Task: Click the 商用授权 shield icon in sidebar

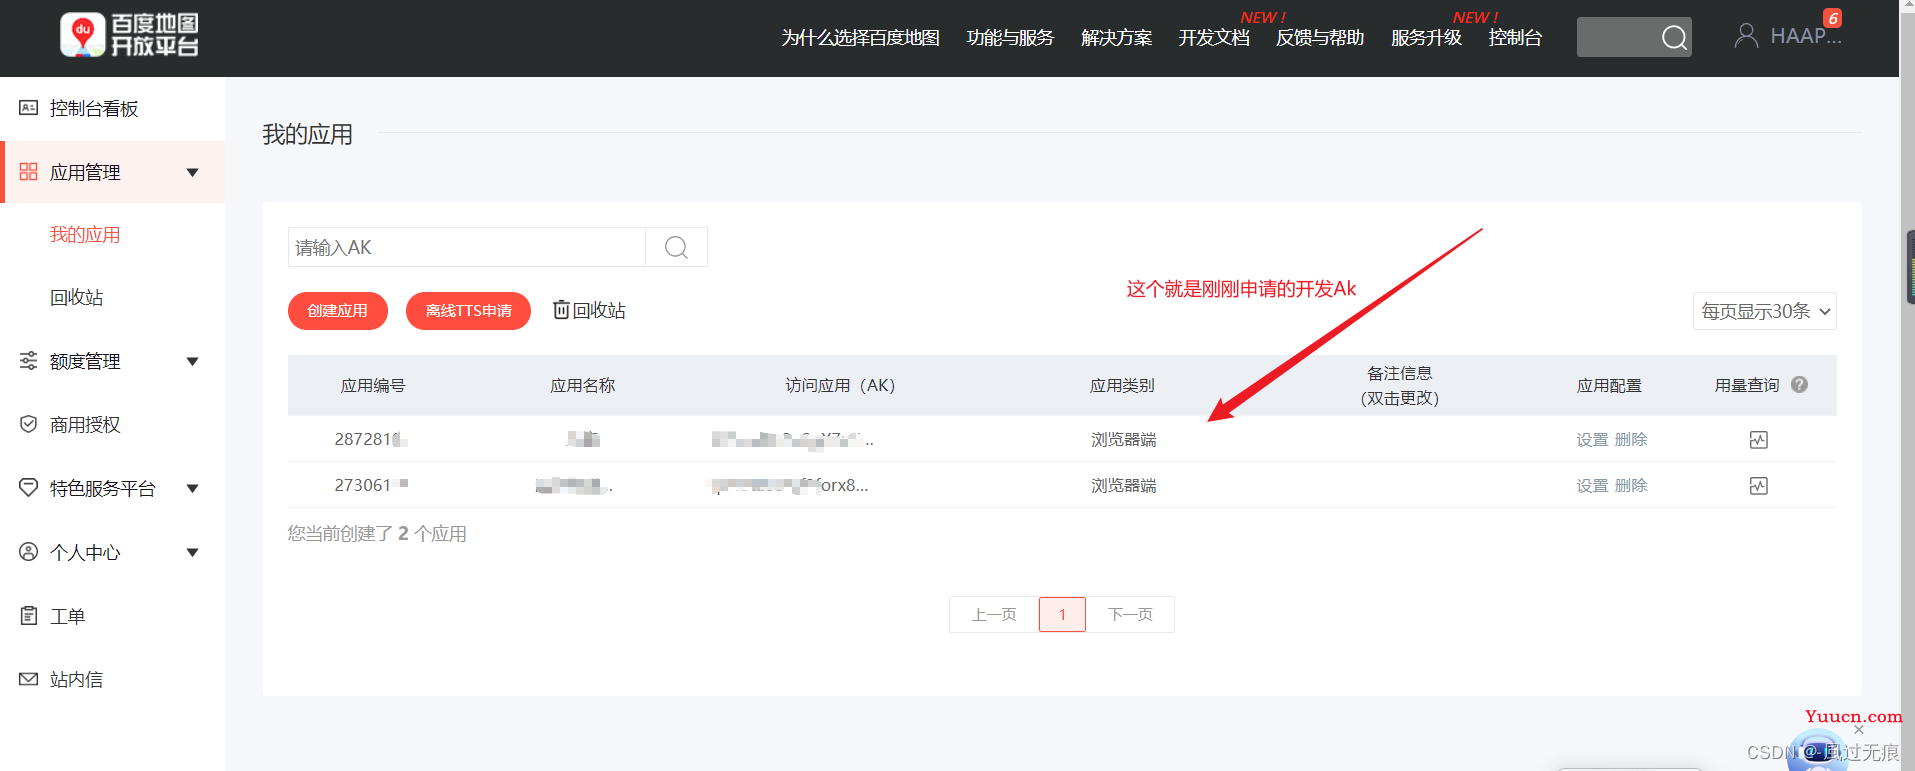Action: pos(28,424)
